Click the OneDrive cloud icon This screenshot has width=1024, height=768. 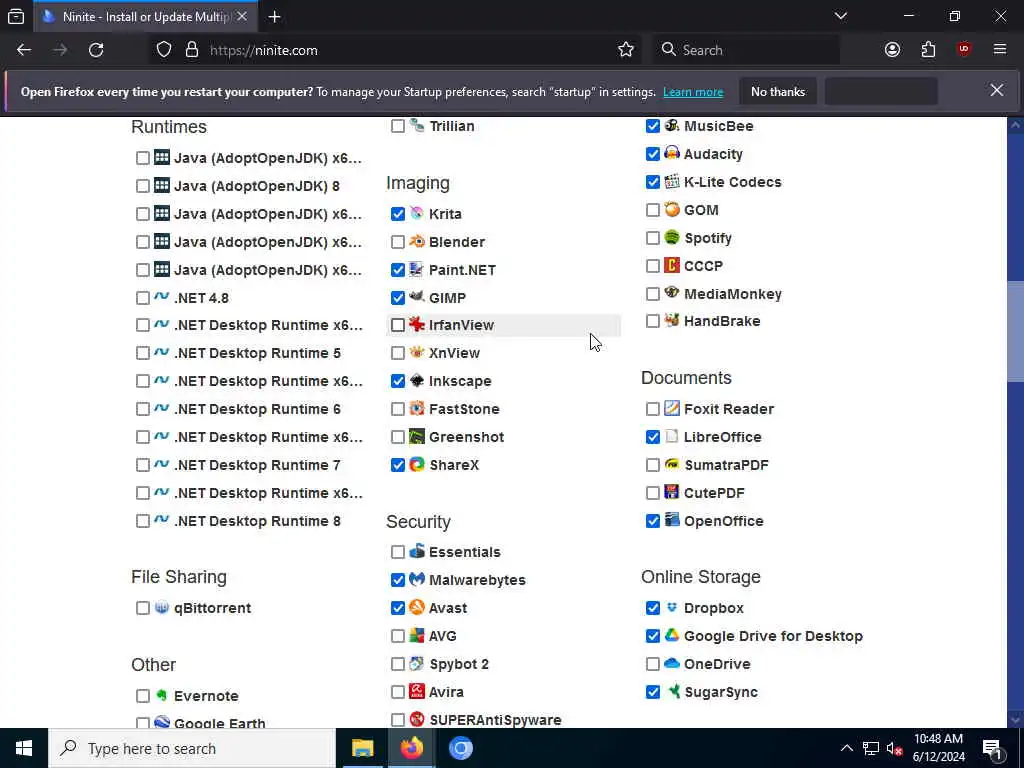pos(672,663)
